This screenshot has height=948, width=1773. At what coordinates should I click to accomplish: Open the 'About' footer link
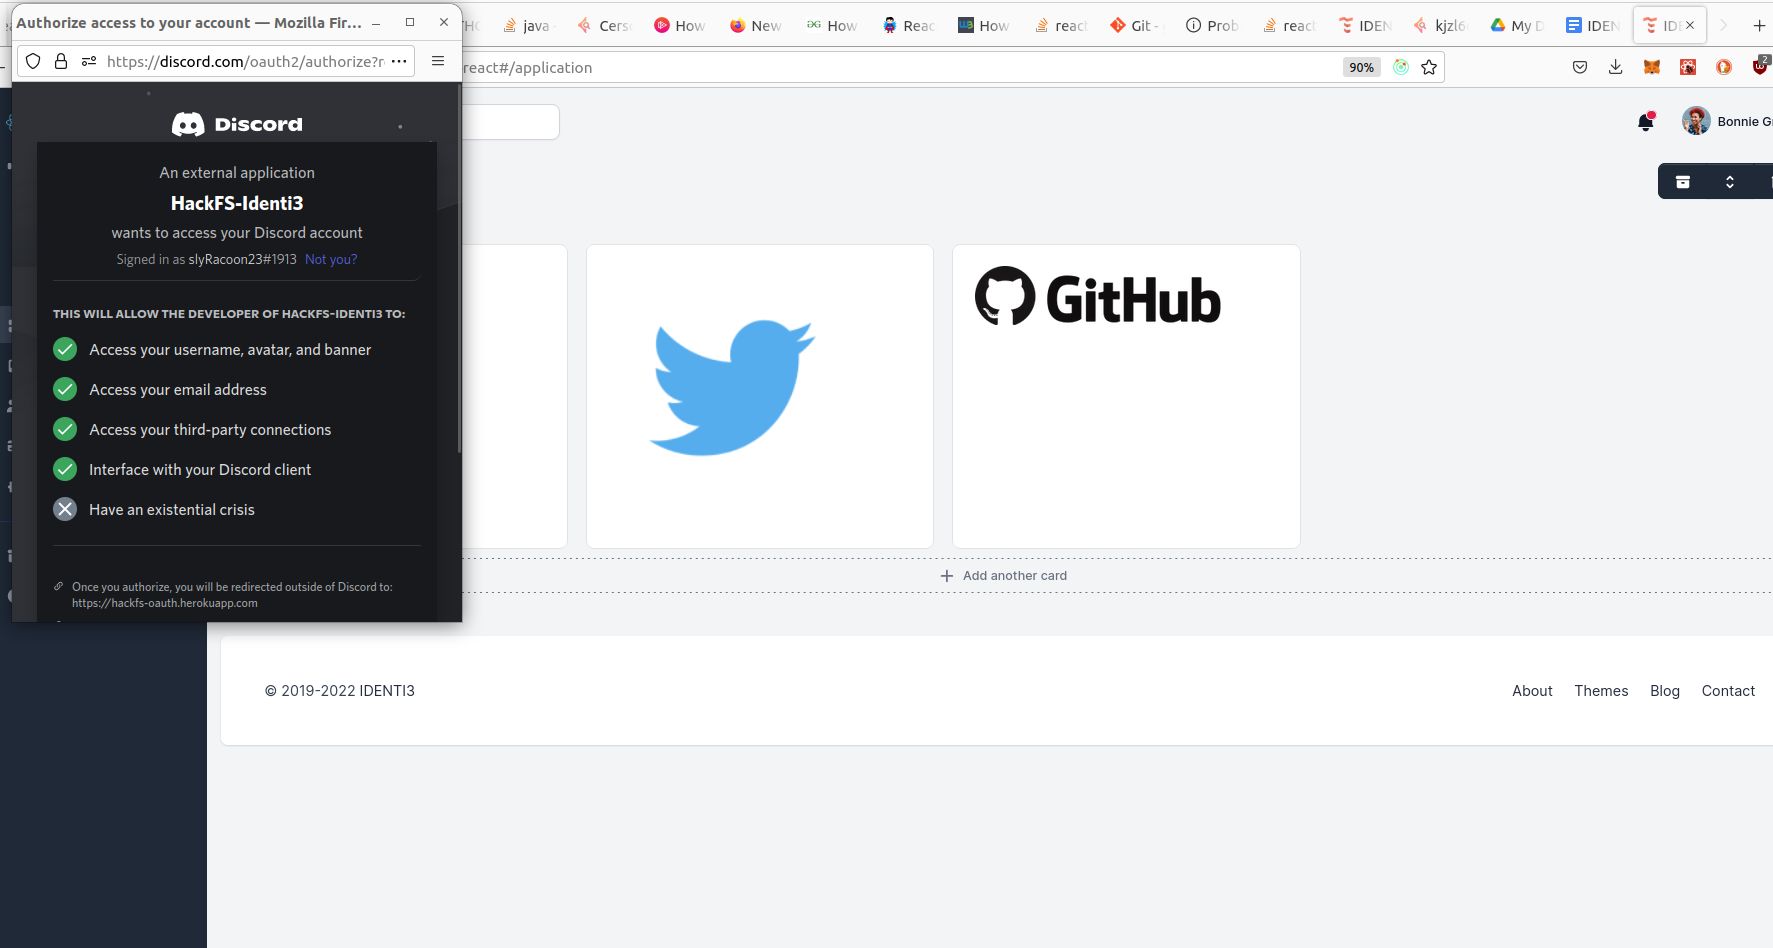(x=1532, y=691)
